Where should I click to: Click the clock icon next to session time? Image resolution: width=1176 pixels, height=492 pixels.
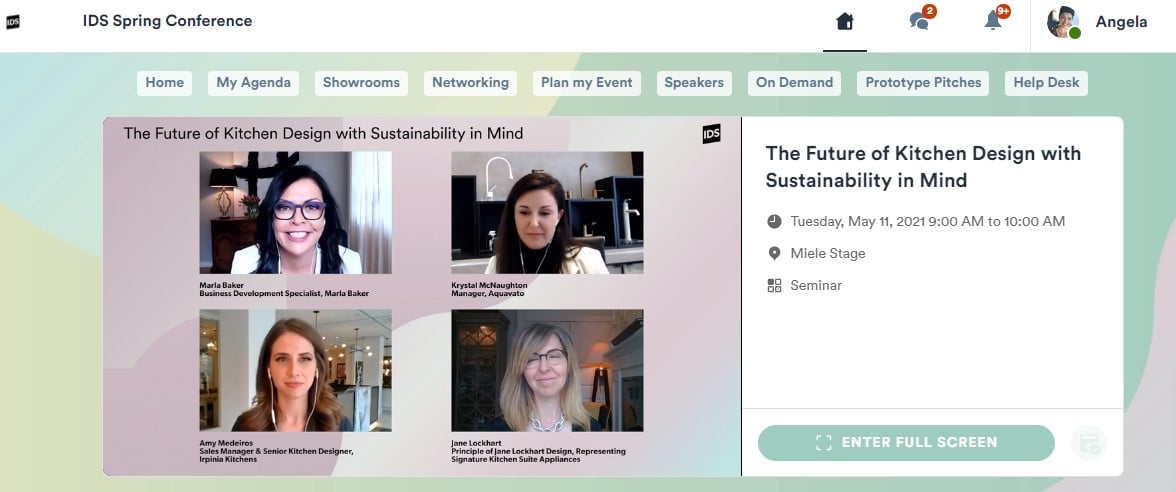[x=774, y=221]
